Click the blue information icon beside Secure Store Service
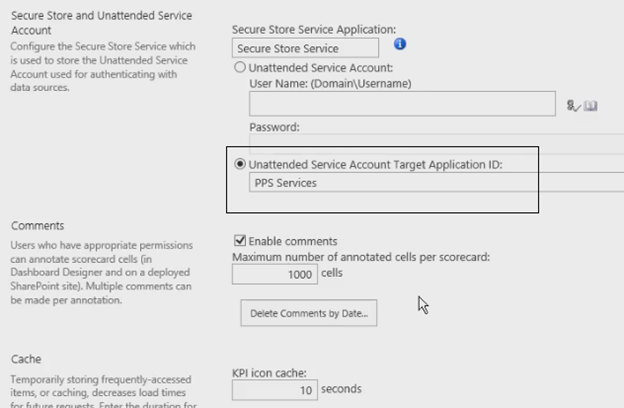 pyautogui.click(x=400, y=44)
